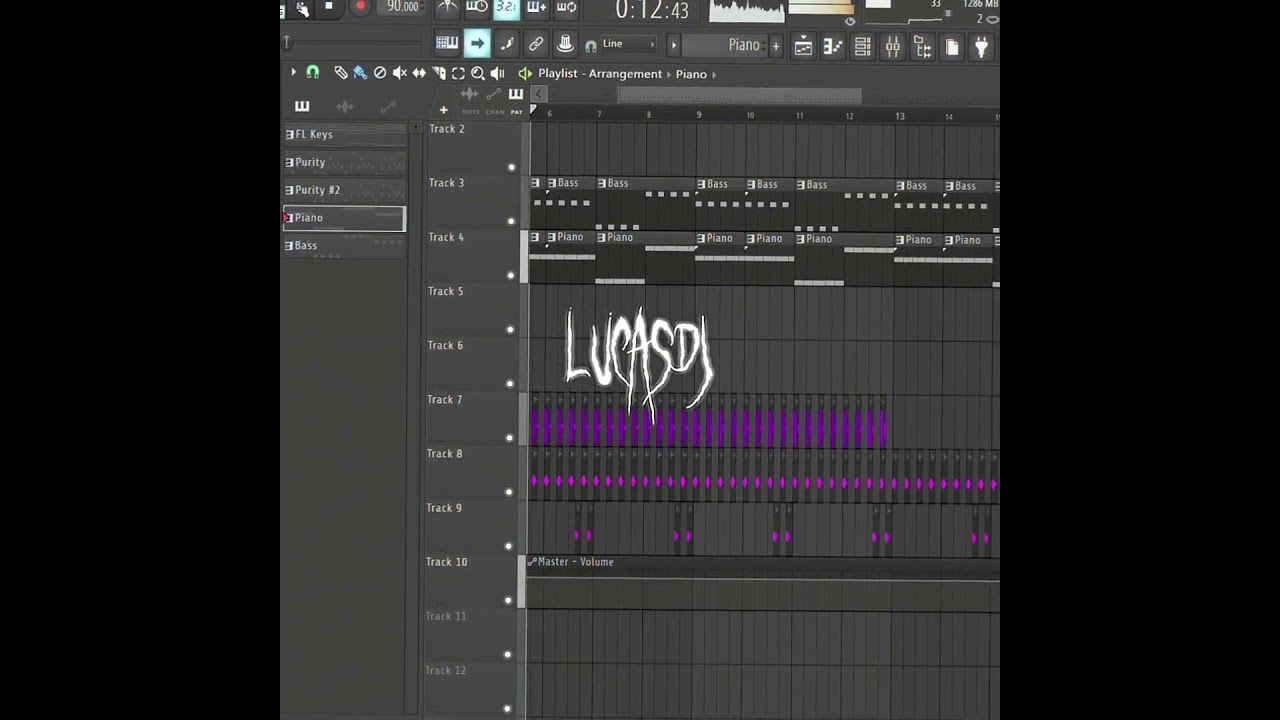Enable typing keyboard to piano
Screen dimensions: 1280x720
447,44
